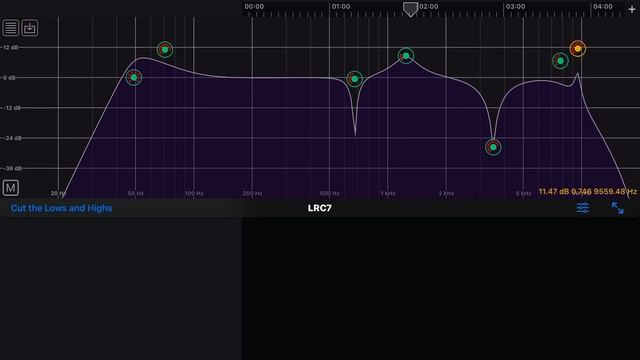Viewport: 640px width, 360px height.
Task: Open the preset list icon
Action: pos(11,28)
